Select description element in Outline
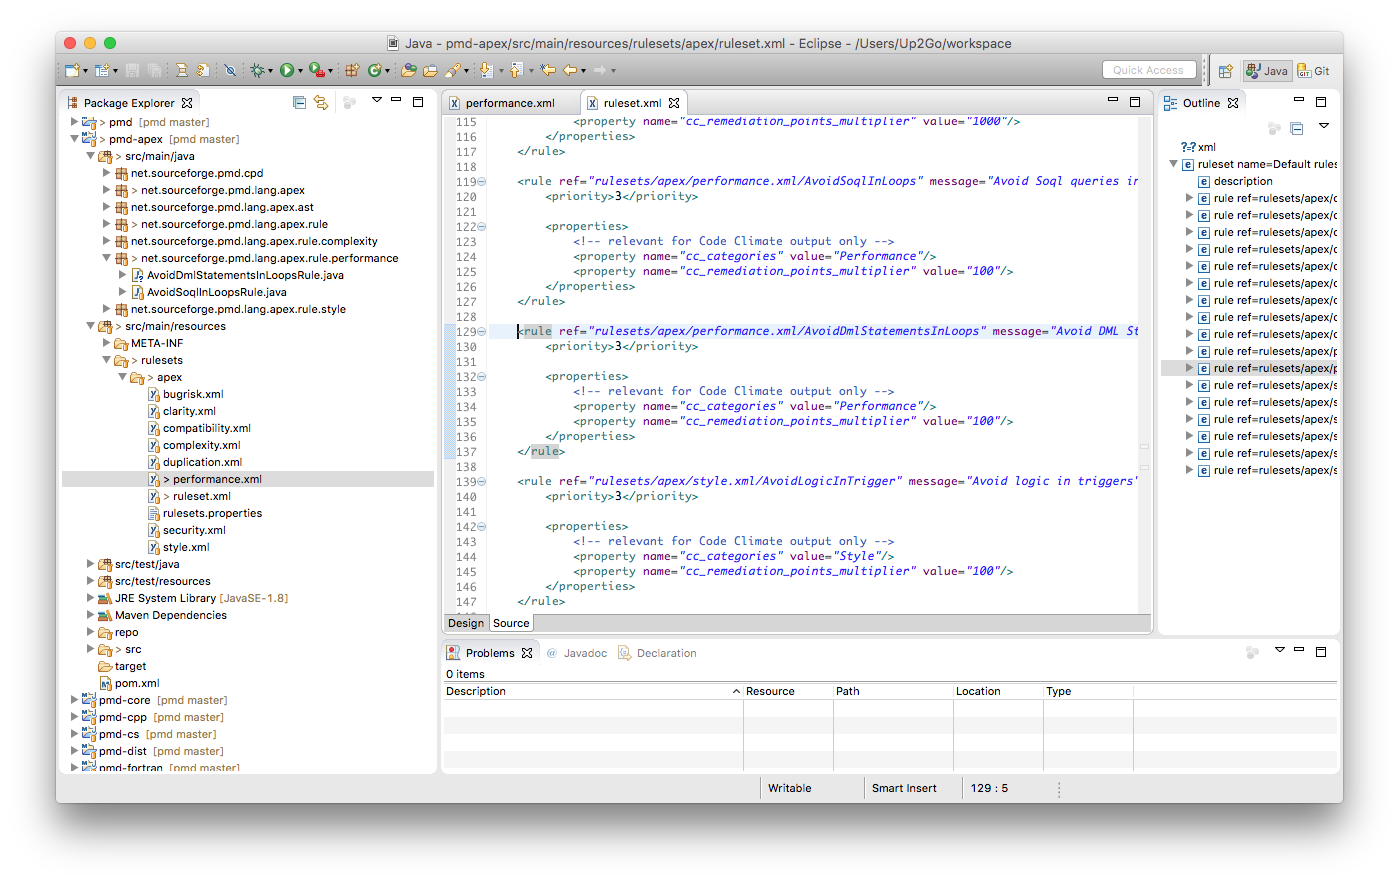1399x883 pixels. (x=1243, y=181)
